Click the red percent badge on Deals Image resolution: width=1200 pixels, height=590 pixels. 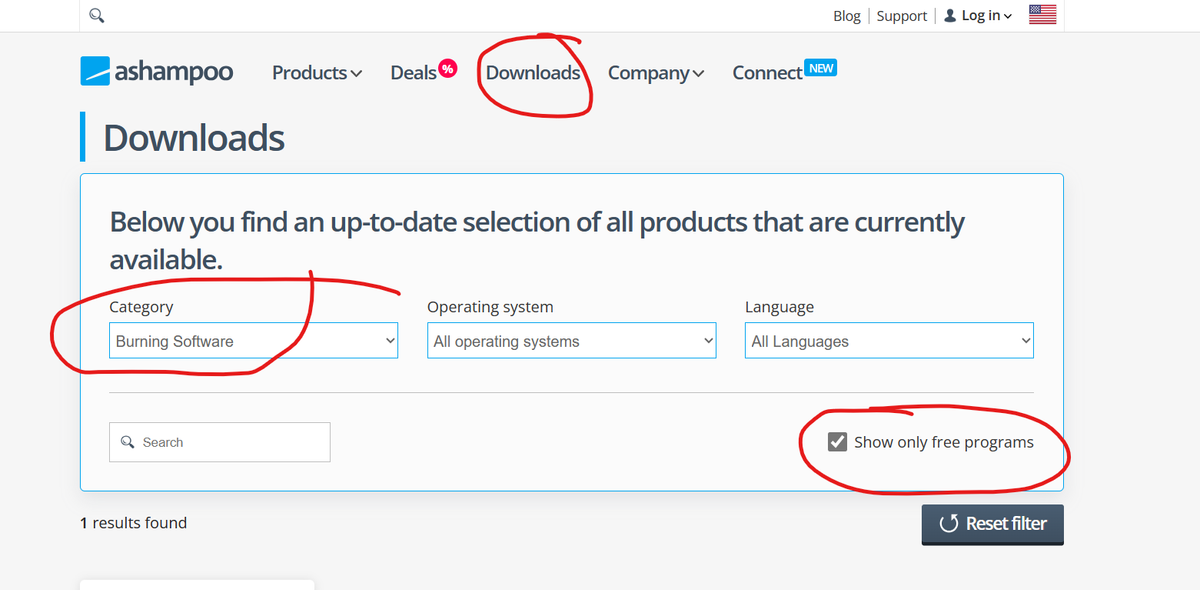point(448,68)
